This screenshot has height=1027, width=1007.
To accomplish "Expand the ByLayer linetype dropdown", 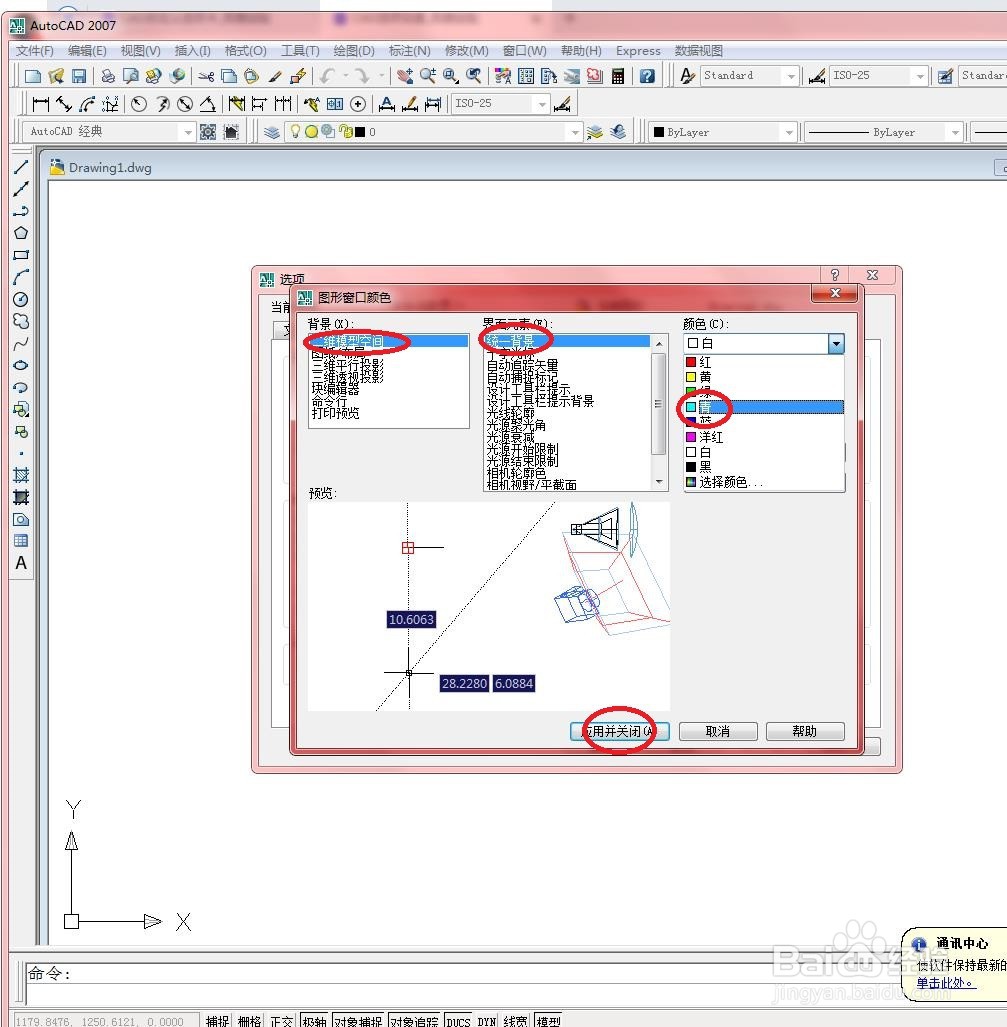I will tap(955, 132).
